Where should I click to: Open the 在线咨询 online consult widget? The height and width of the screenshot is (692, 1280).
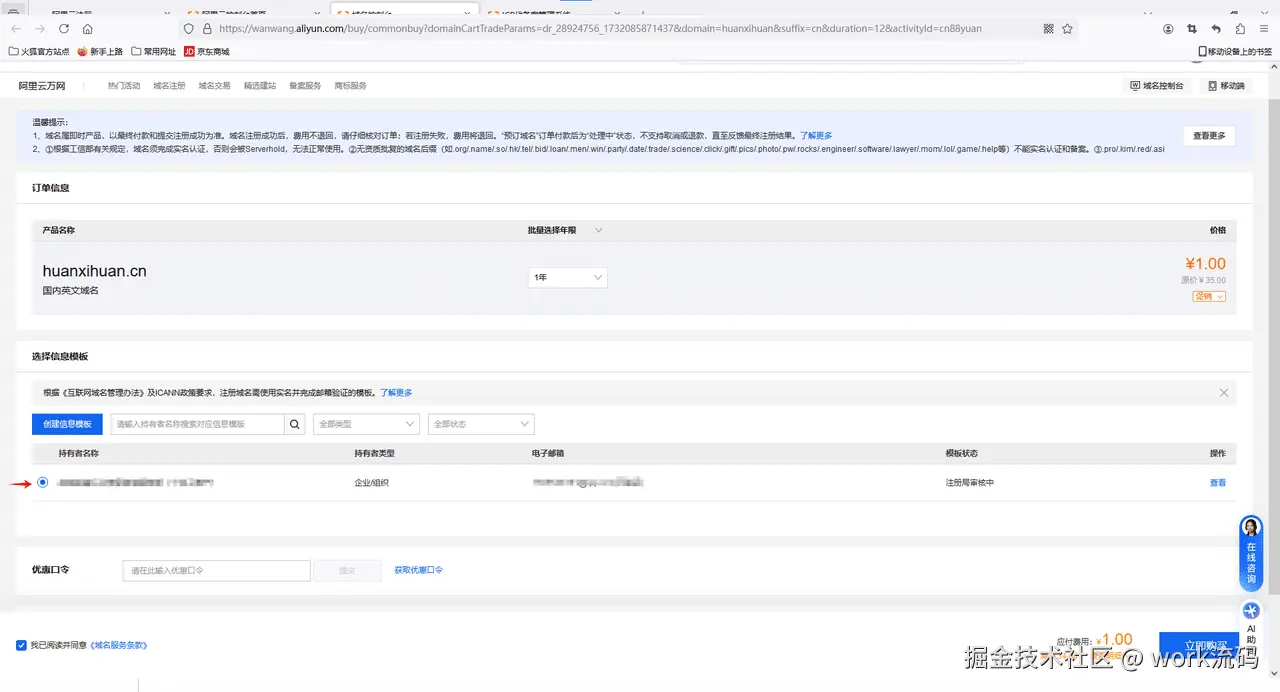click(x=1251, y=553)
